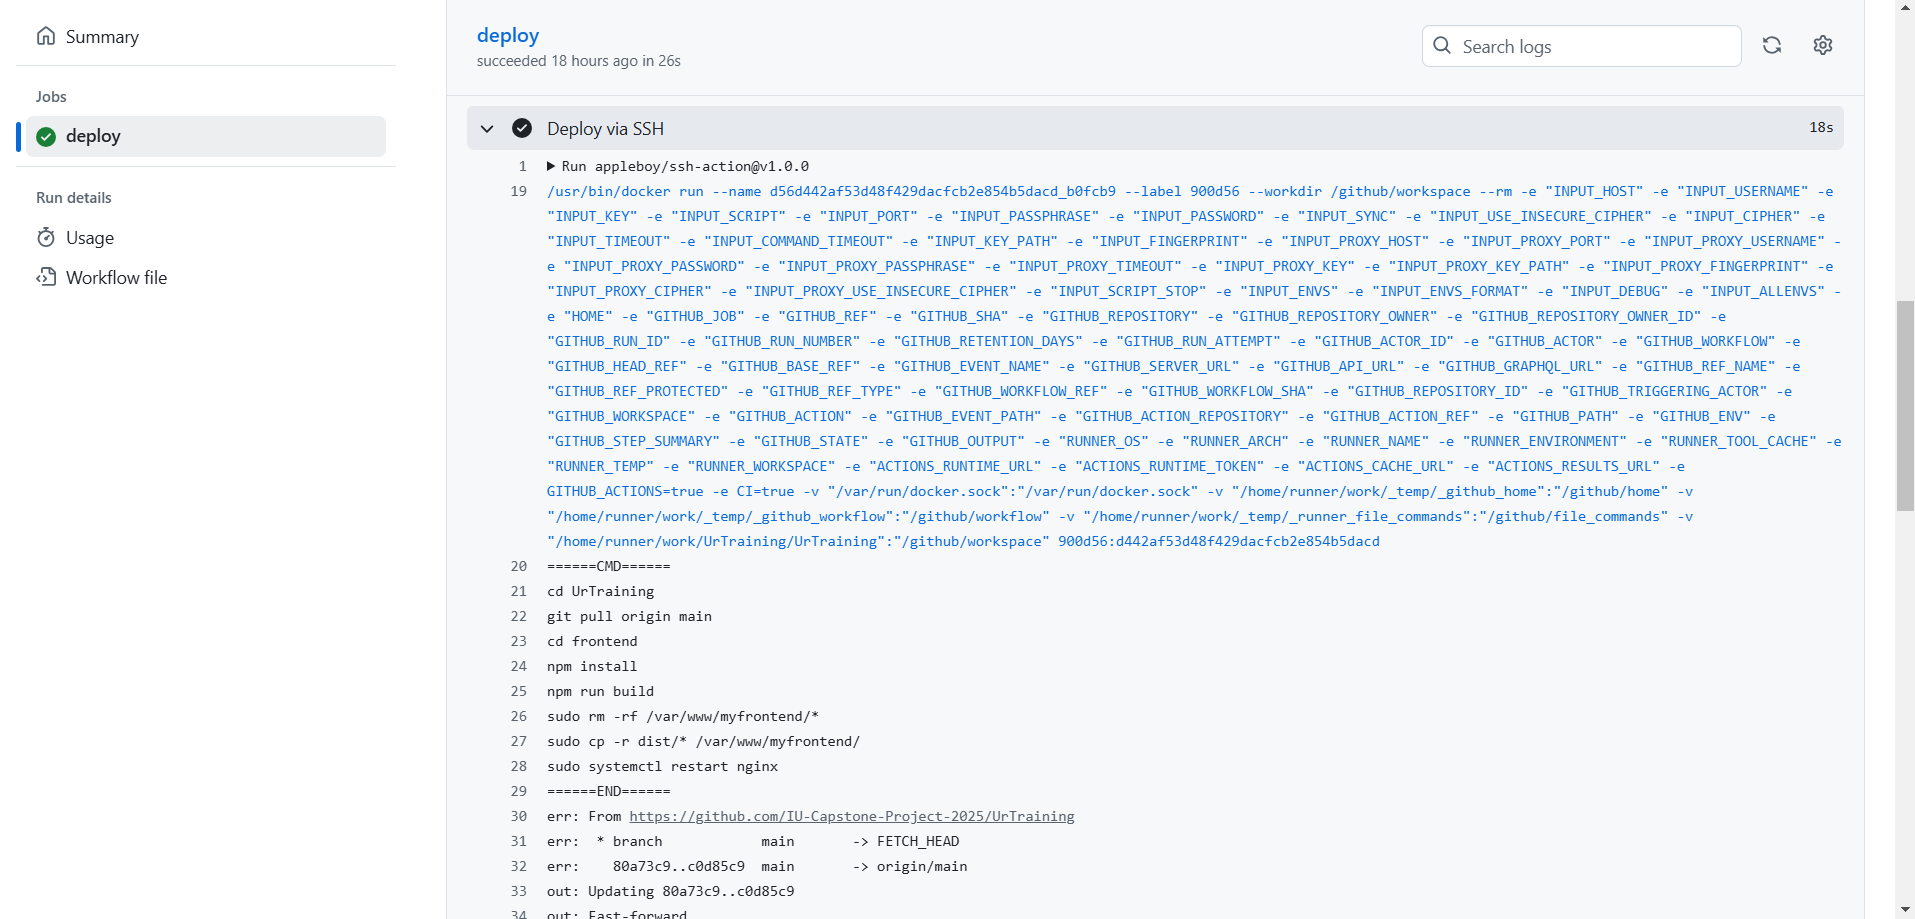The height and width of the screenshot is (919, 1915).
Task: Collapse the Deploy via SSH step chevron
Action: 487,128
